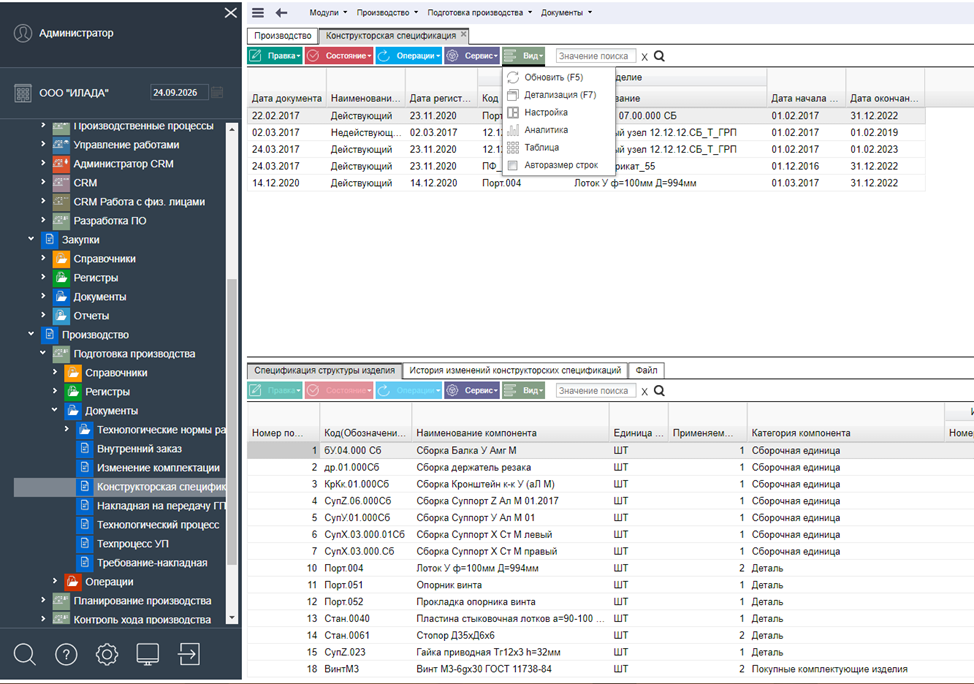Image resolution: width=974 pixels, height=684 pixels.
Task: Open the help question mark icon
Action: tap(66, 654)
